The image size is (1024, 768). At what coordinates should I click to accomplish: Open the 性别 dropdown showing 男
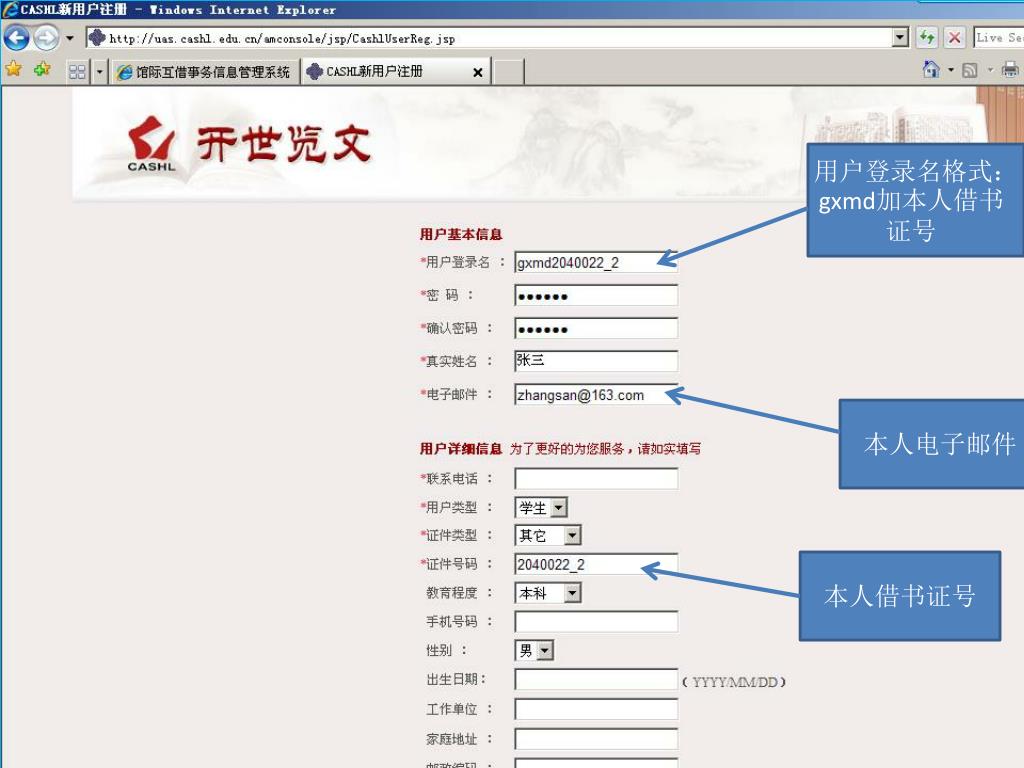(x=534, y=650)
